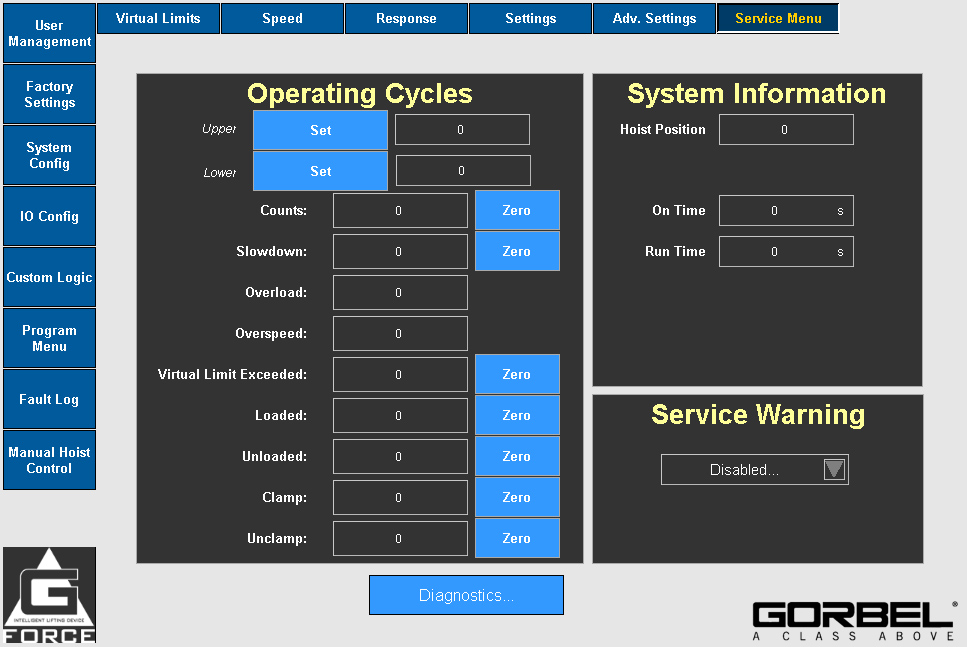
Task: Zero the Counts value
Action: 516,211
